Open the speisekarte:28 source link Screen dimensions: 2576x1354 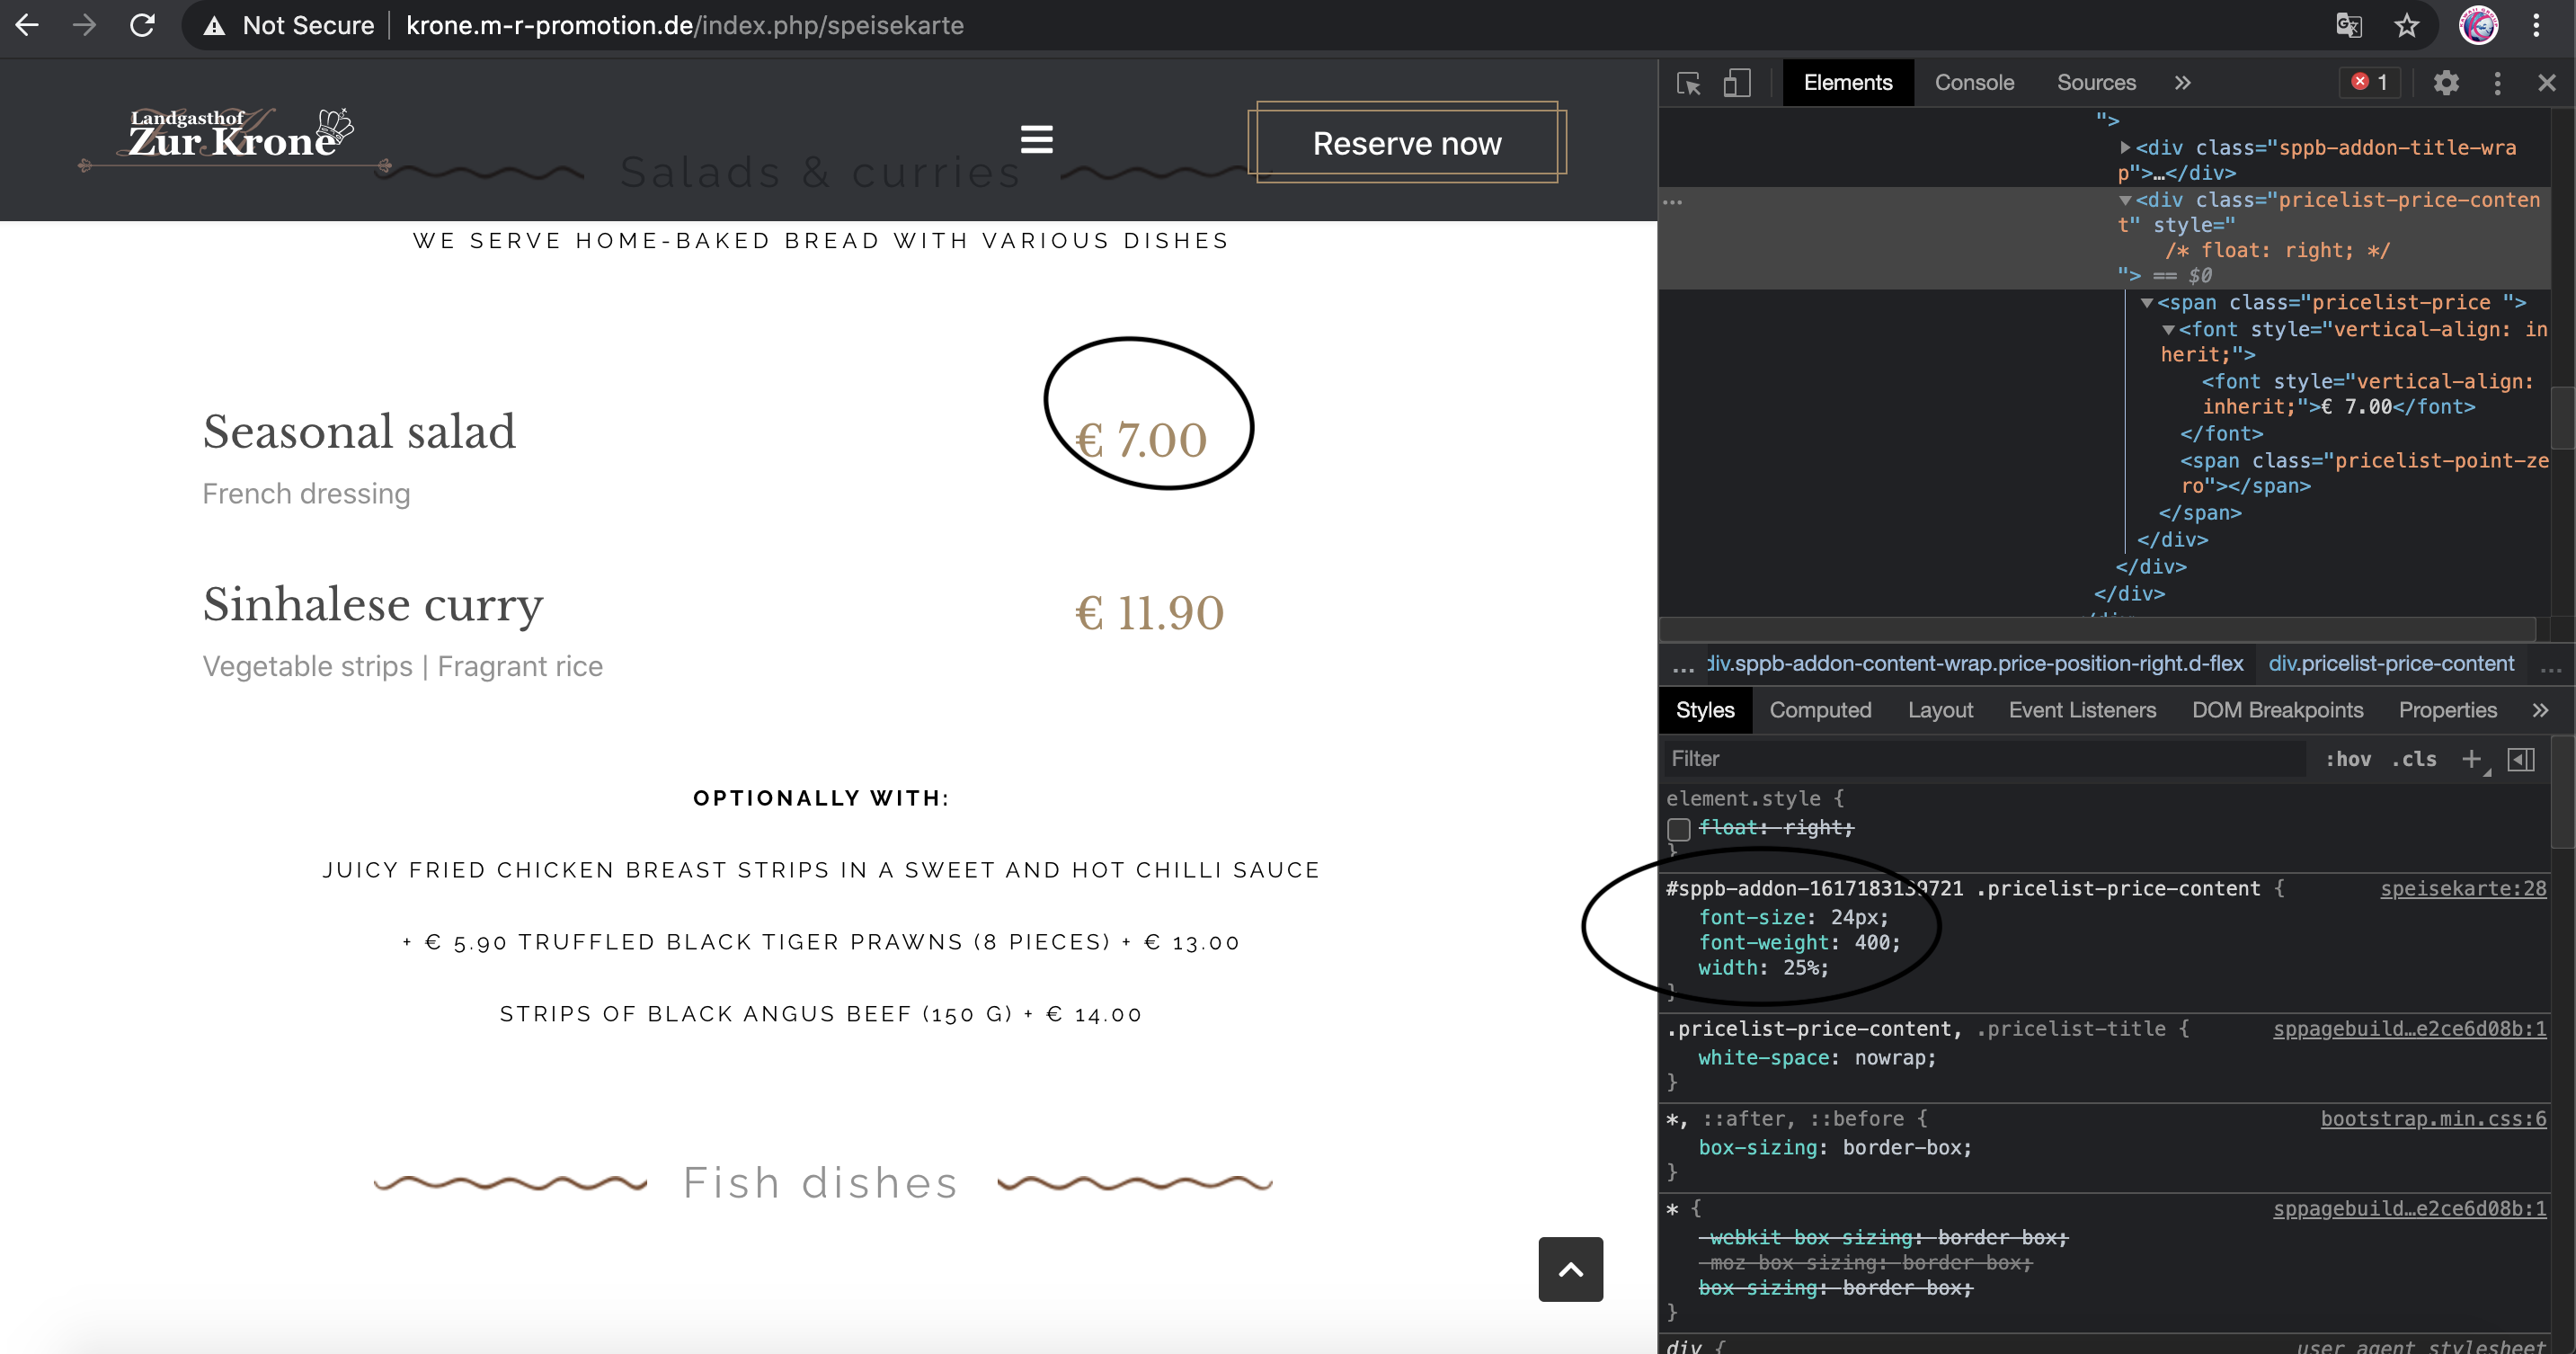coord(2462,888)
